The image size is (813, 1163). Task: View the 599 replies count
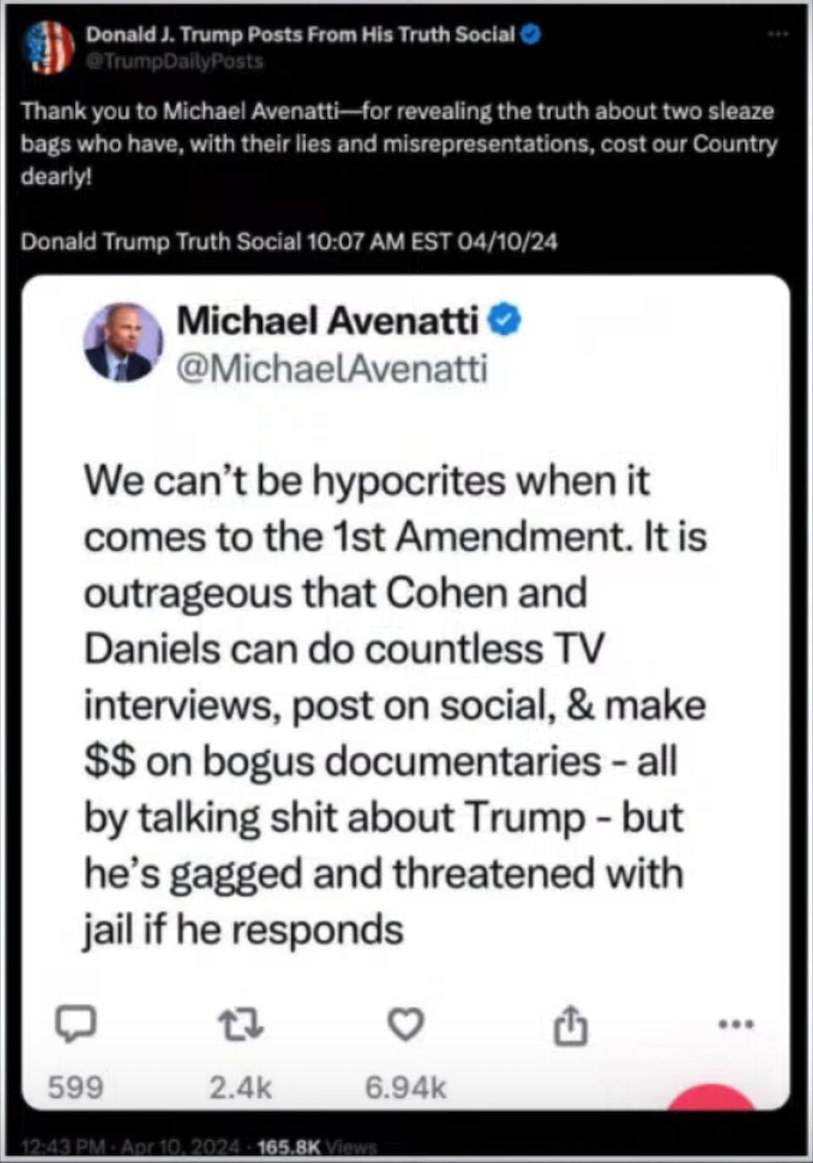[x=76, y=1087]
